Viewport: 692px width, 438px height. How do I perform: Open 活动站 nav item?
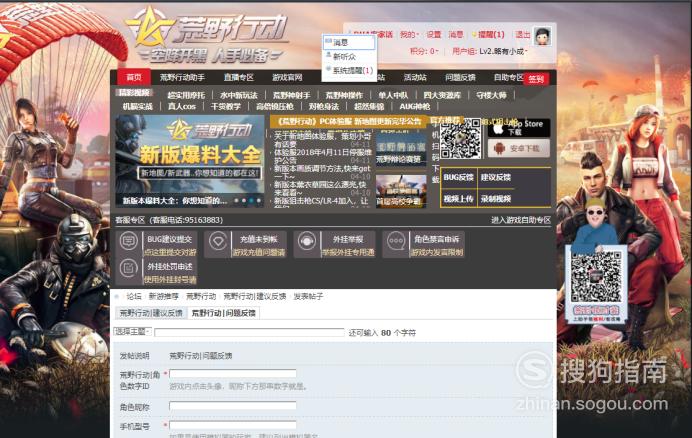[415, 78]
